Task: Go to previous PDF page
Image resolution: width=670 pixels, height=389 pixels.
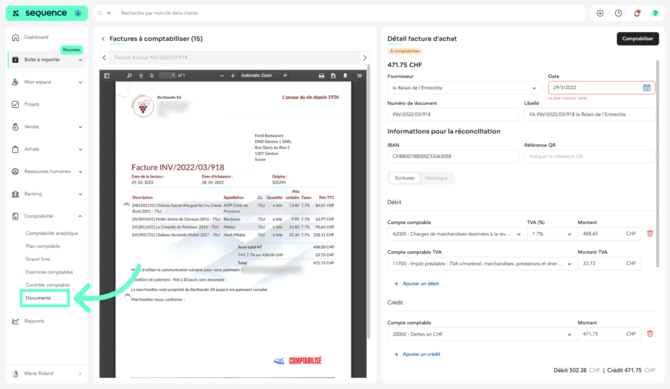Action: pyautogui.click(x=141, y=76)
